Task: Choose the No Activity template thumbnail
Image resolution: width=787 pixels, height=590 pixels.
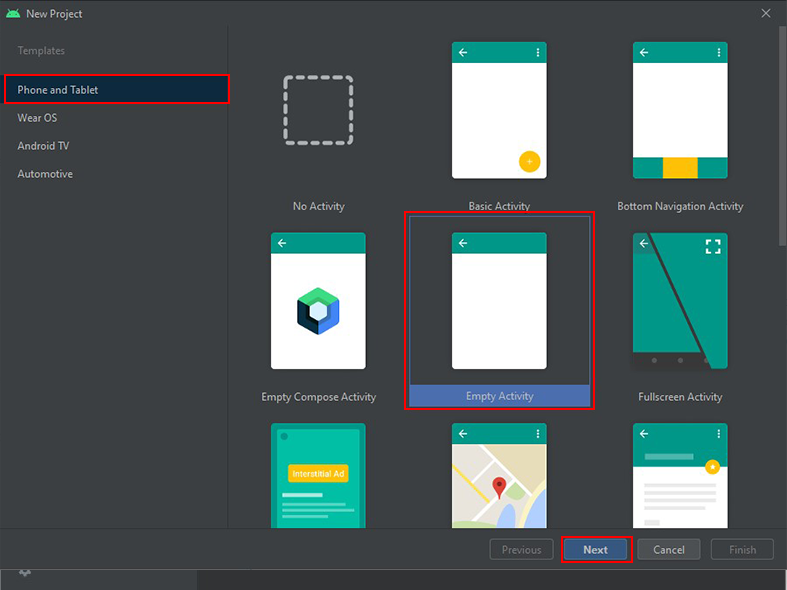Action: [x=318, y=110]
